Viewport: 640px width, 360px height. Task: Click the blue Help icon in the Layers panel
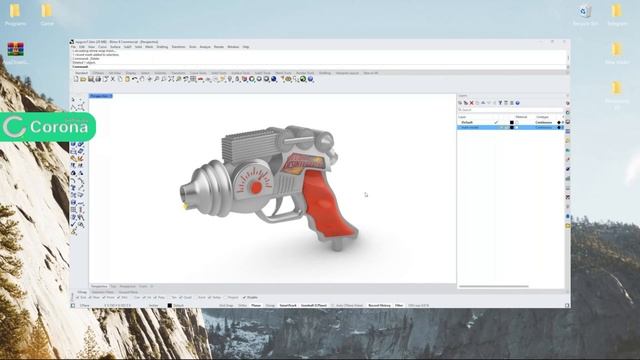click(x=517, y=103)
